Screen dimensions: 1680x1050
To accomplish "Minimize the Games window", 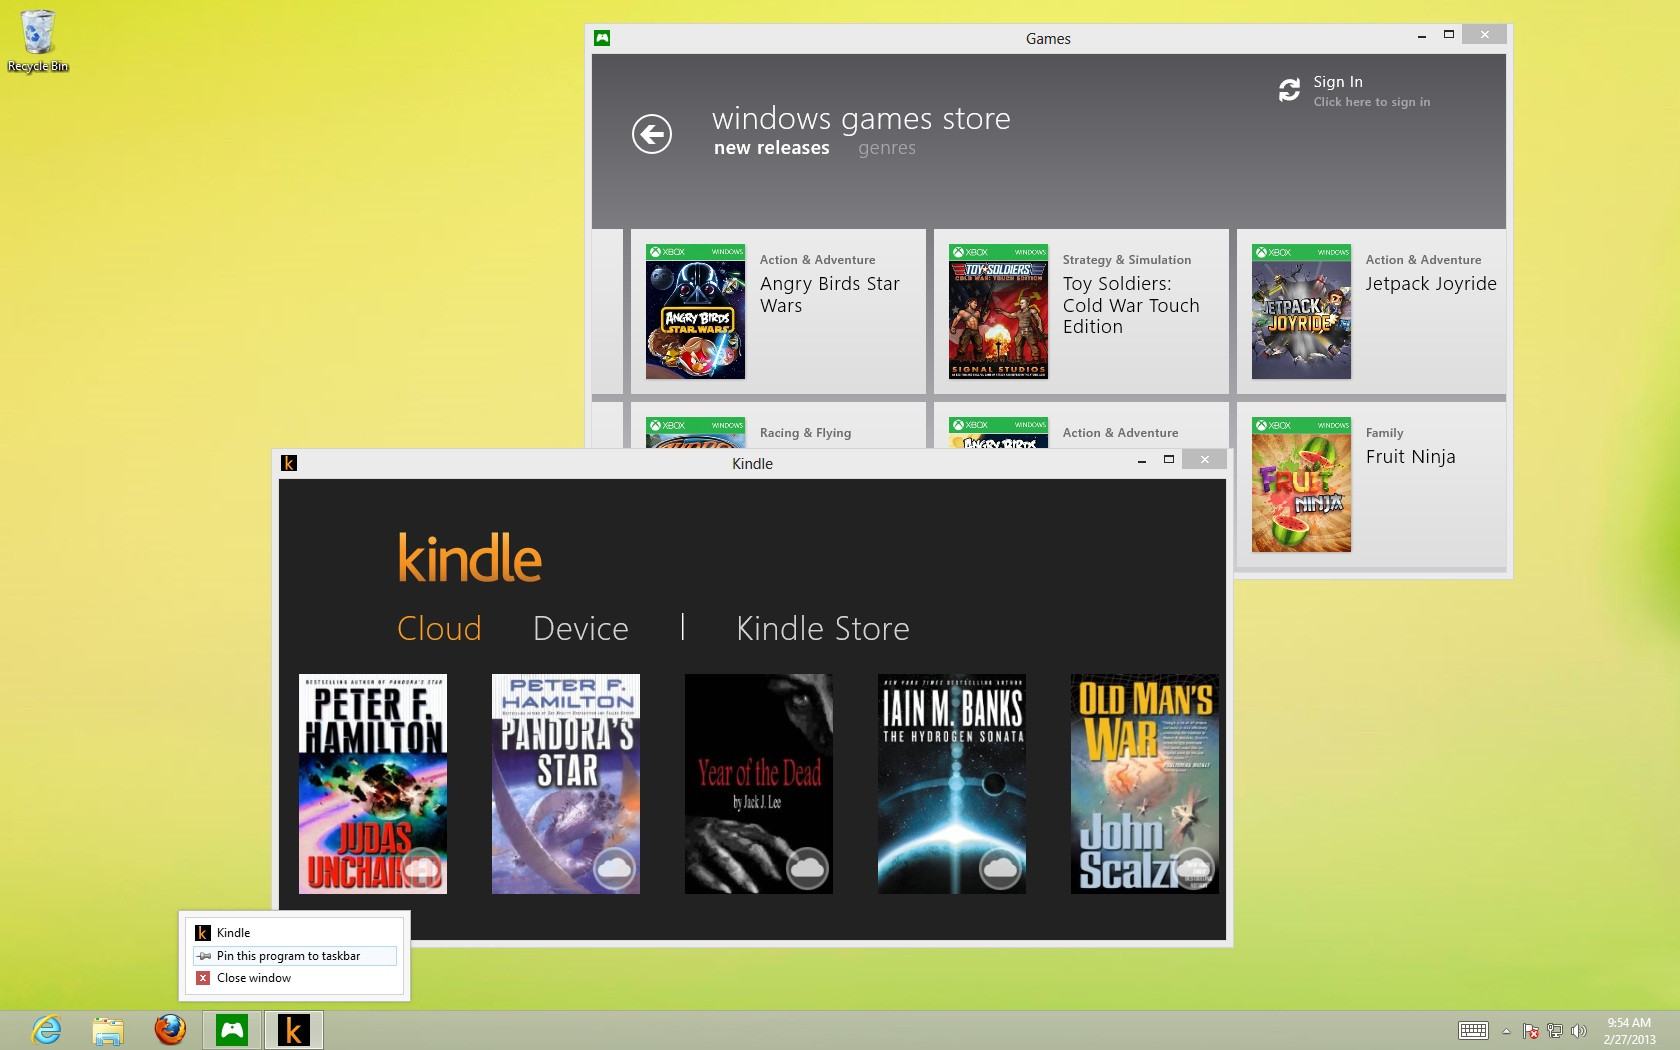I will [1421, 36].
